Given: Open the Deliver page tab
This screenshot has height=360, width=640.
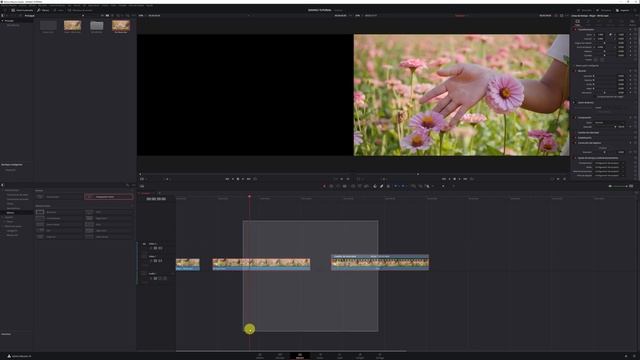Looking at the screenshot, I should coord(380,356).
